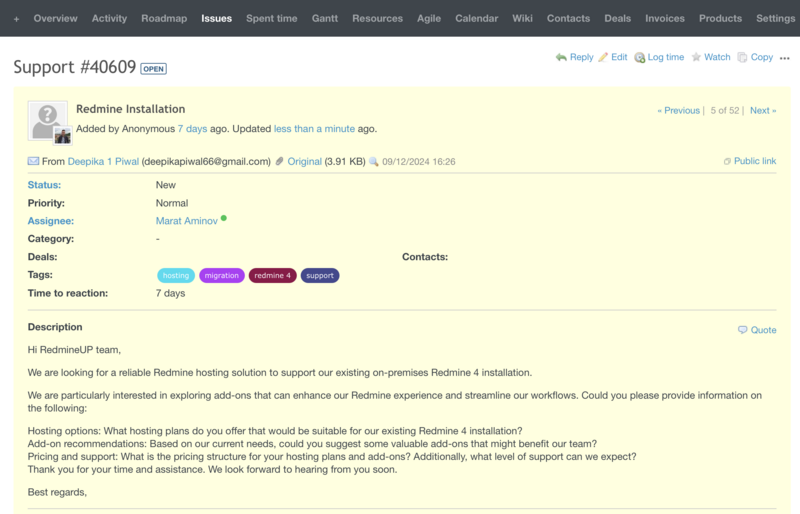This screenshot has width=800, height=514.
Task: Click the Copy pages icon
Action: pos(742,57)
